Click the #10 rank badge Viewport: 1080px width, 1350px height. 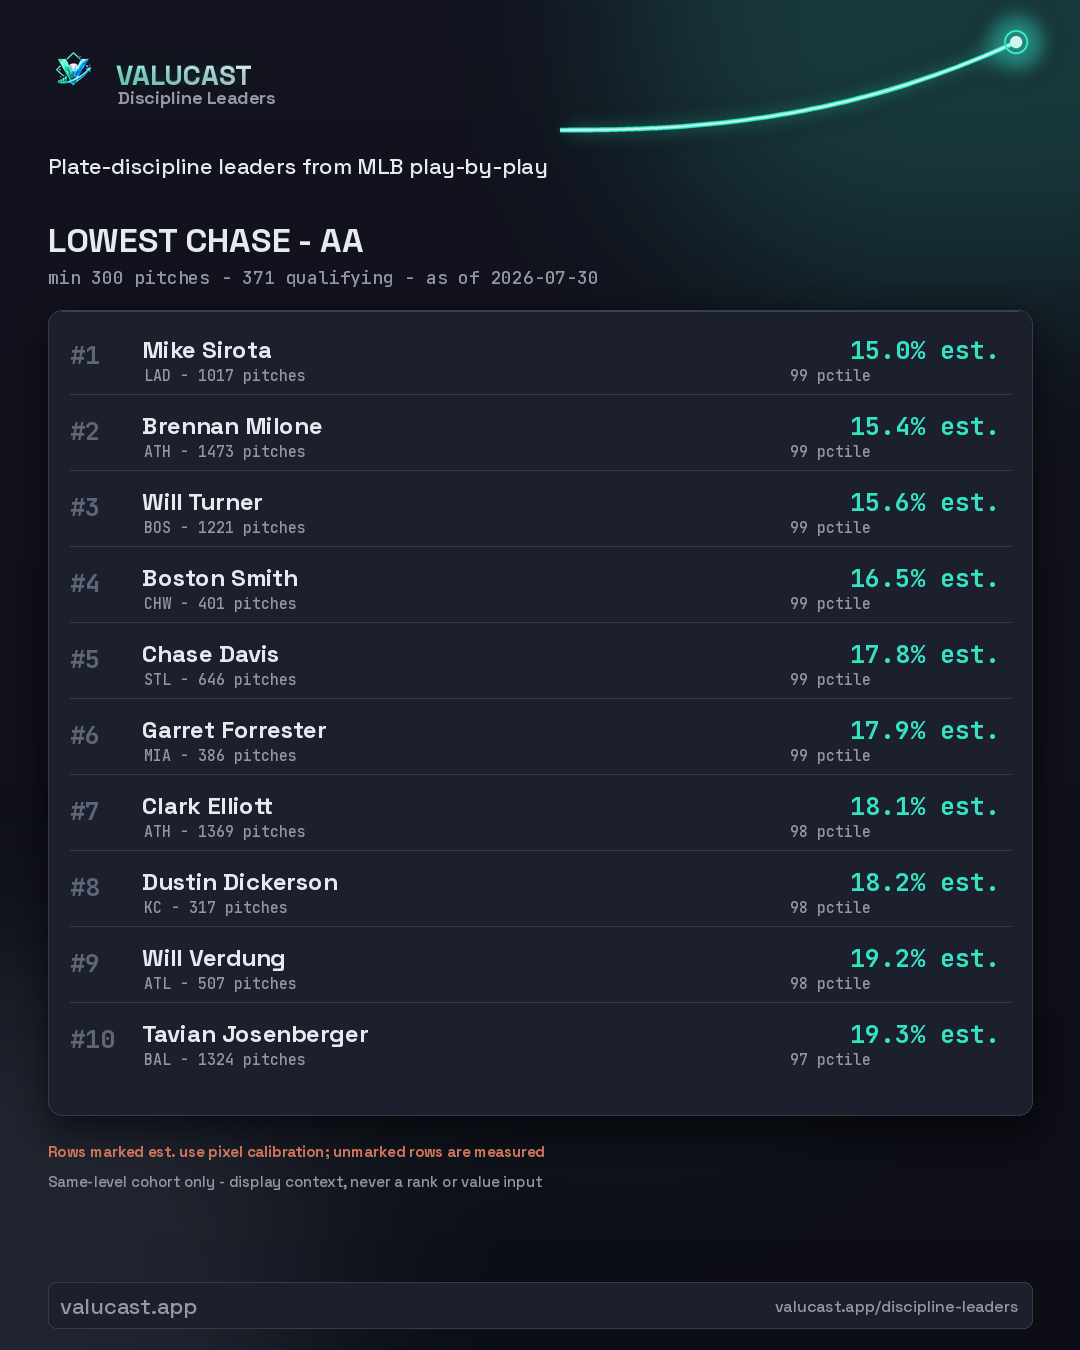[x=93, y=1040]
